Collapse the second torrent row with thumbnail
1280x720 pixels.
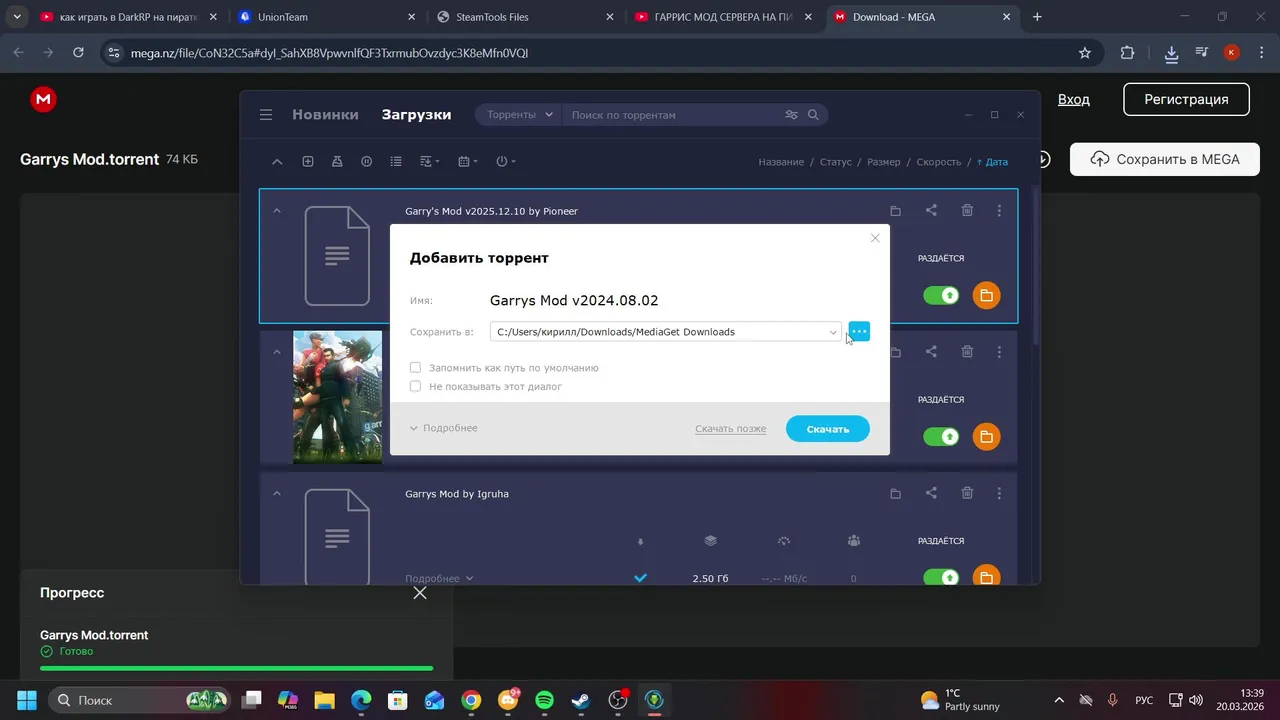pyautogui.click(x=277, y=352)
